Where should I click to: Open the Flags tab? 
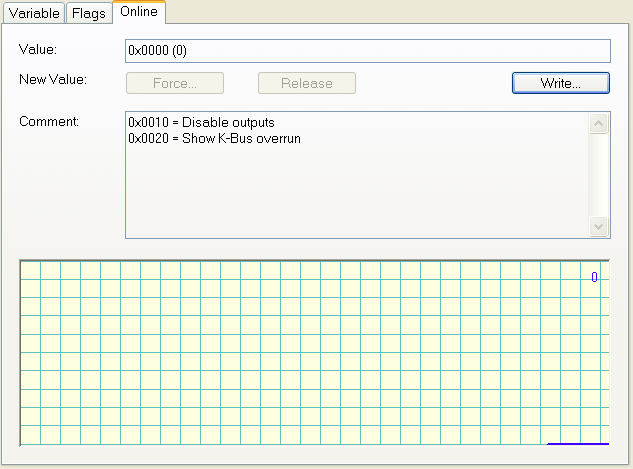89,13
